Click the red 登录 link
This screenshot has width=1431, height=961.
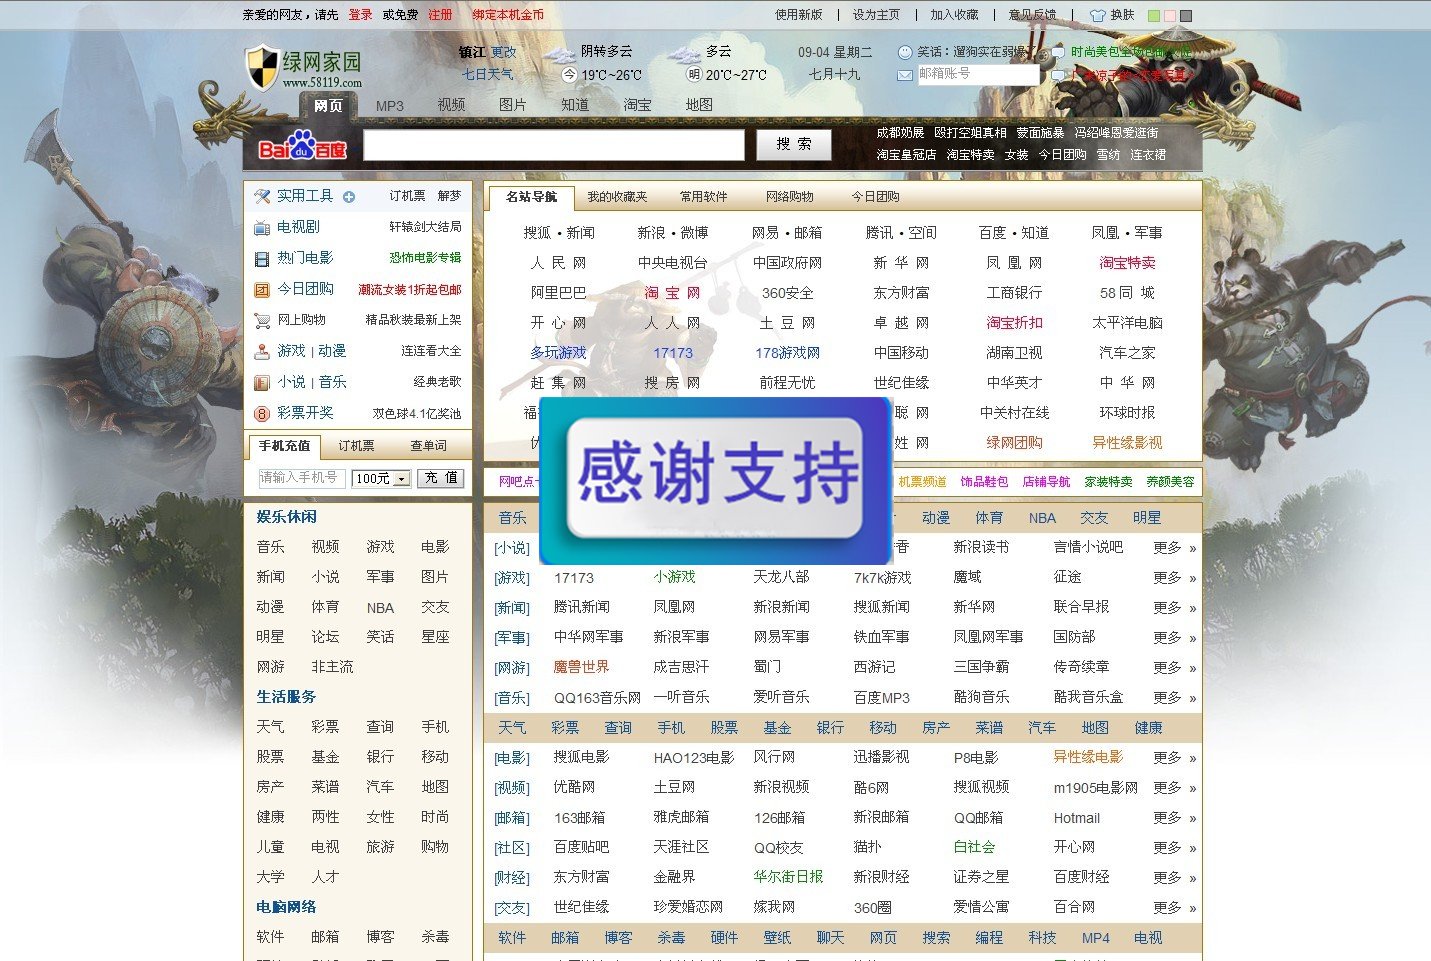pyautogui.click(x=360, y=15)
